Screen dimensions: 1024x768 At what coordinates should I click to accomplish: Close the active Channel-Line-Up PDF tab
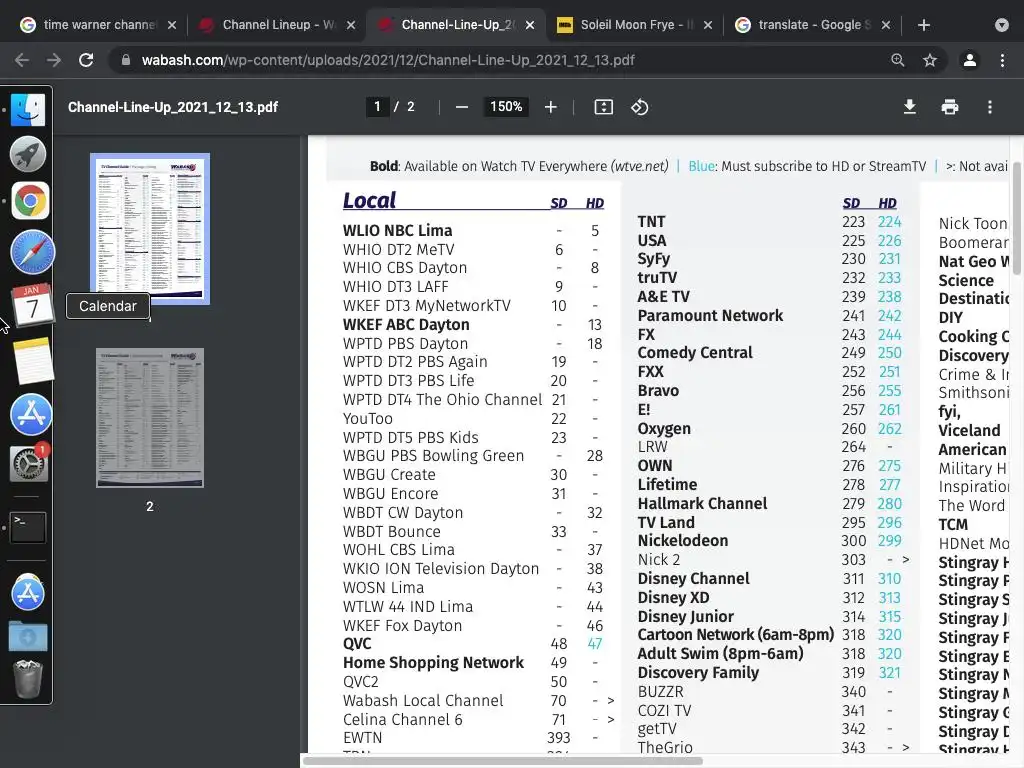tap(530, 25)
